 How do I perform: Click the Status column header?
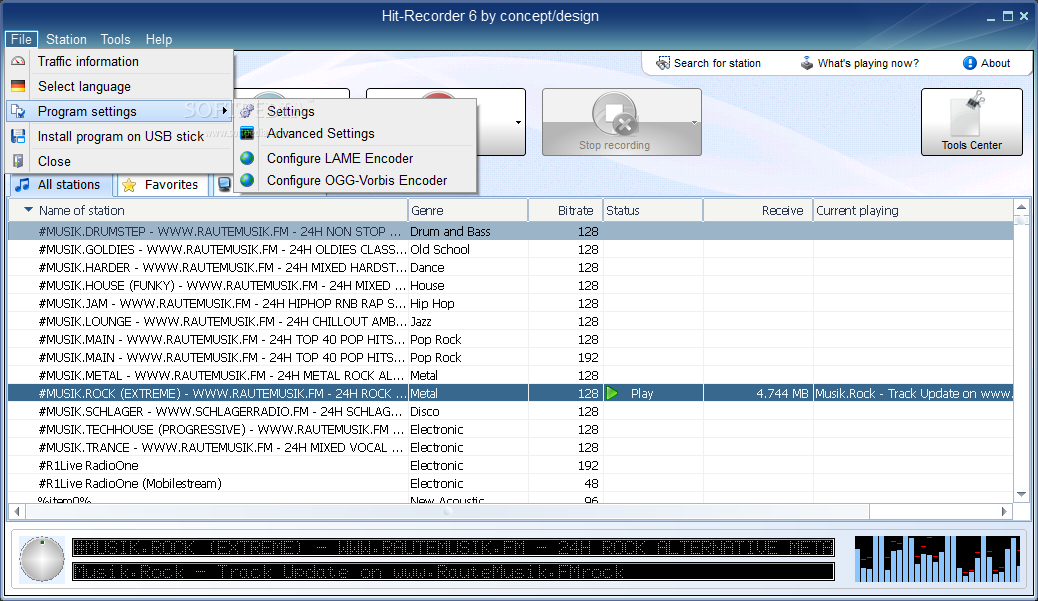(653, 210)
